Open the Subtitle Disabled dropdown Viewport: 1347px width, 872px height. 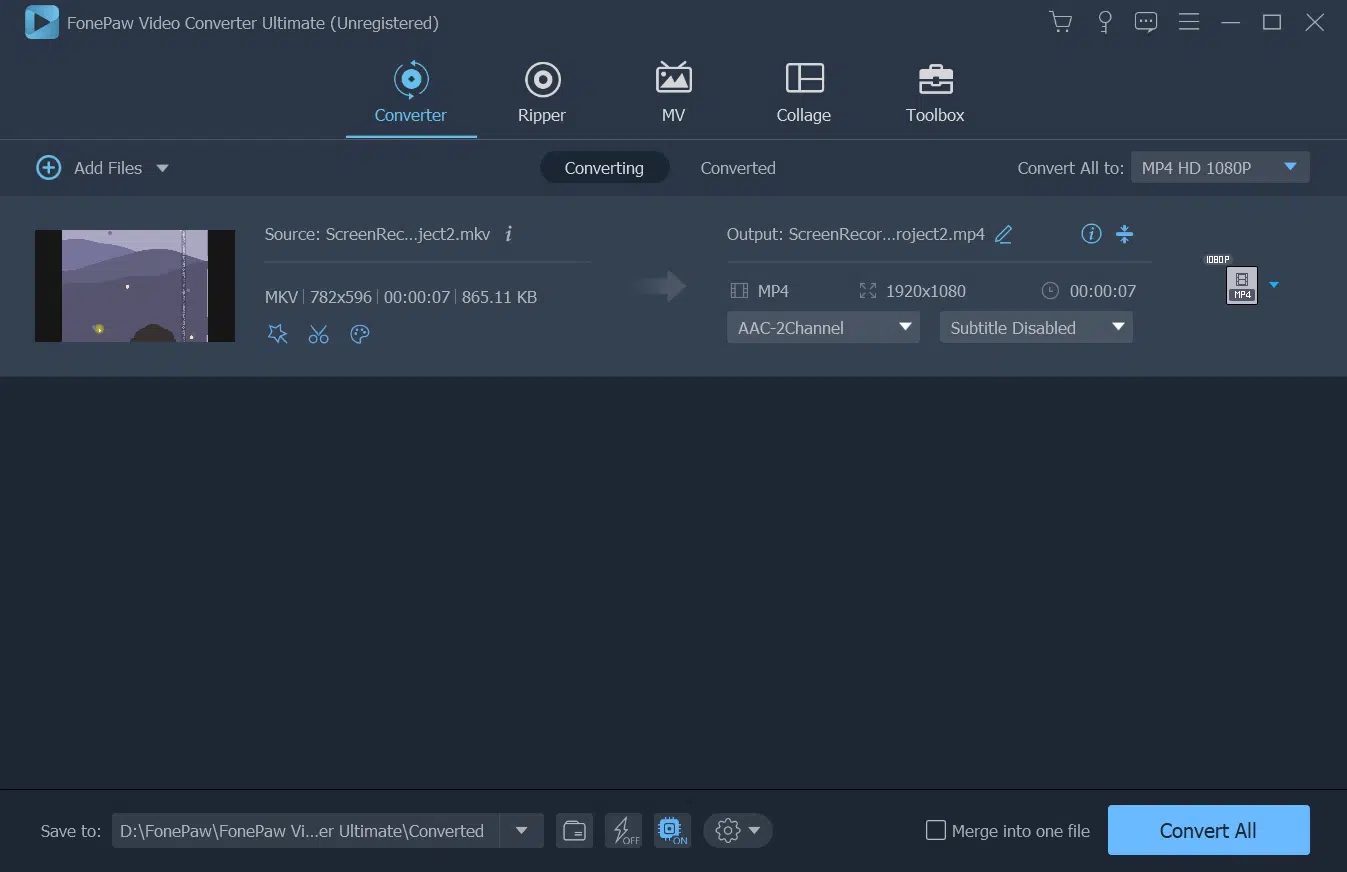[x=1036, y=327]
